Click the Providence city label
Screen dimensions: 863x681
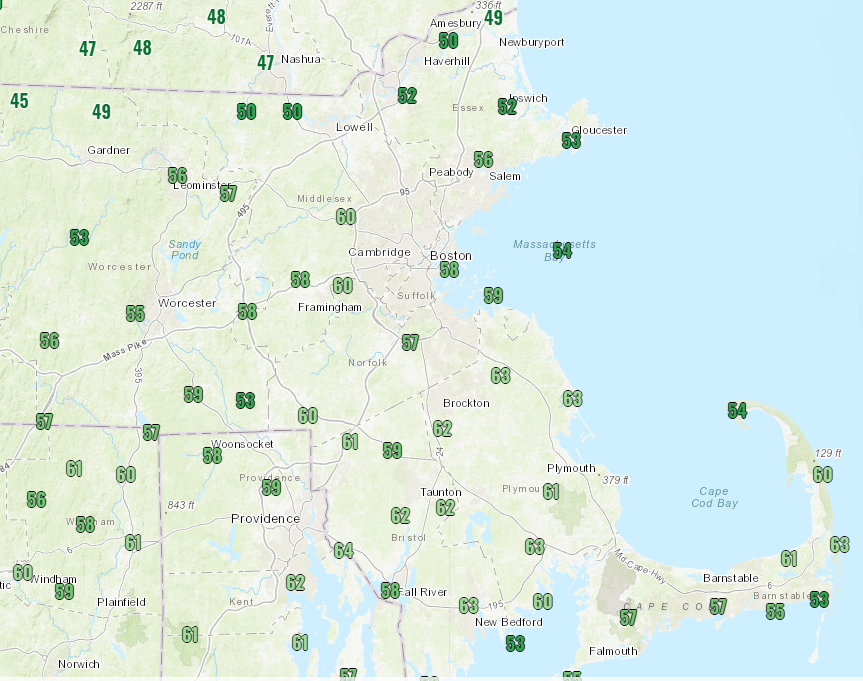click(265, 519)
